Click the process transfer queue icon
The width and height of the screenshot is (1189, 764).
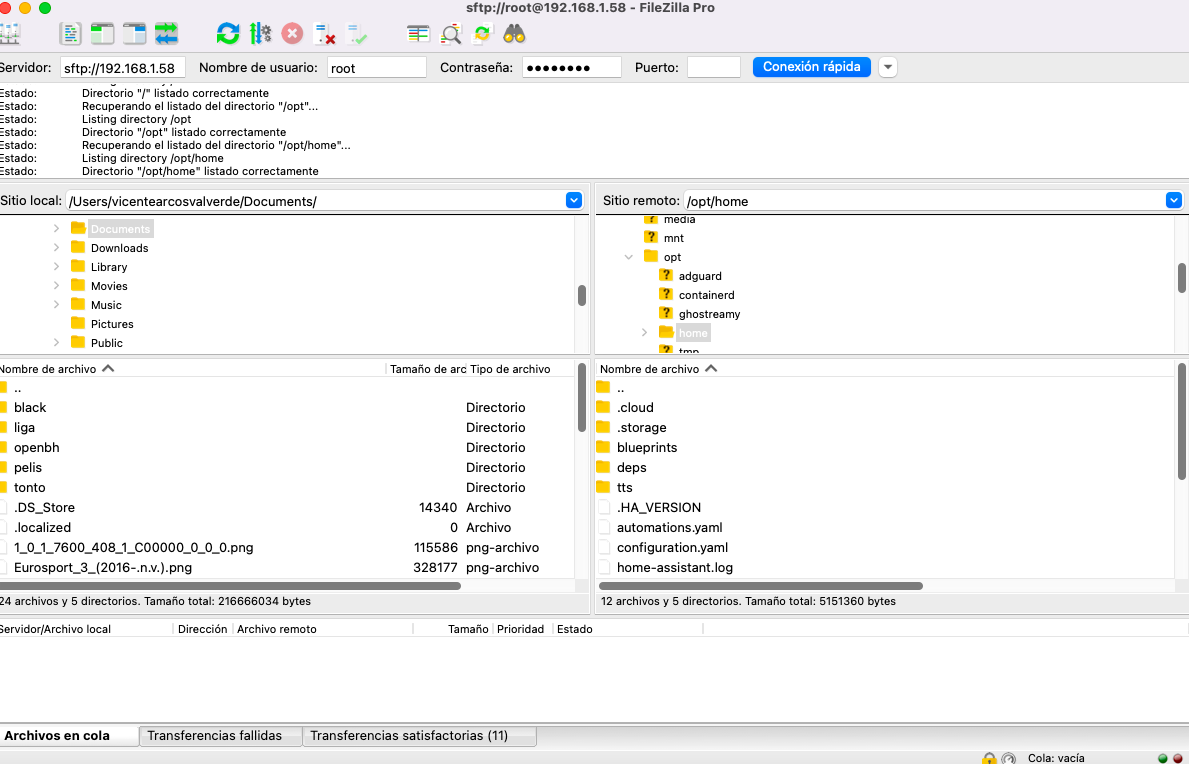click(x=260, y=34)
